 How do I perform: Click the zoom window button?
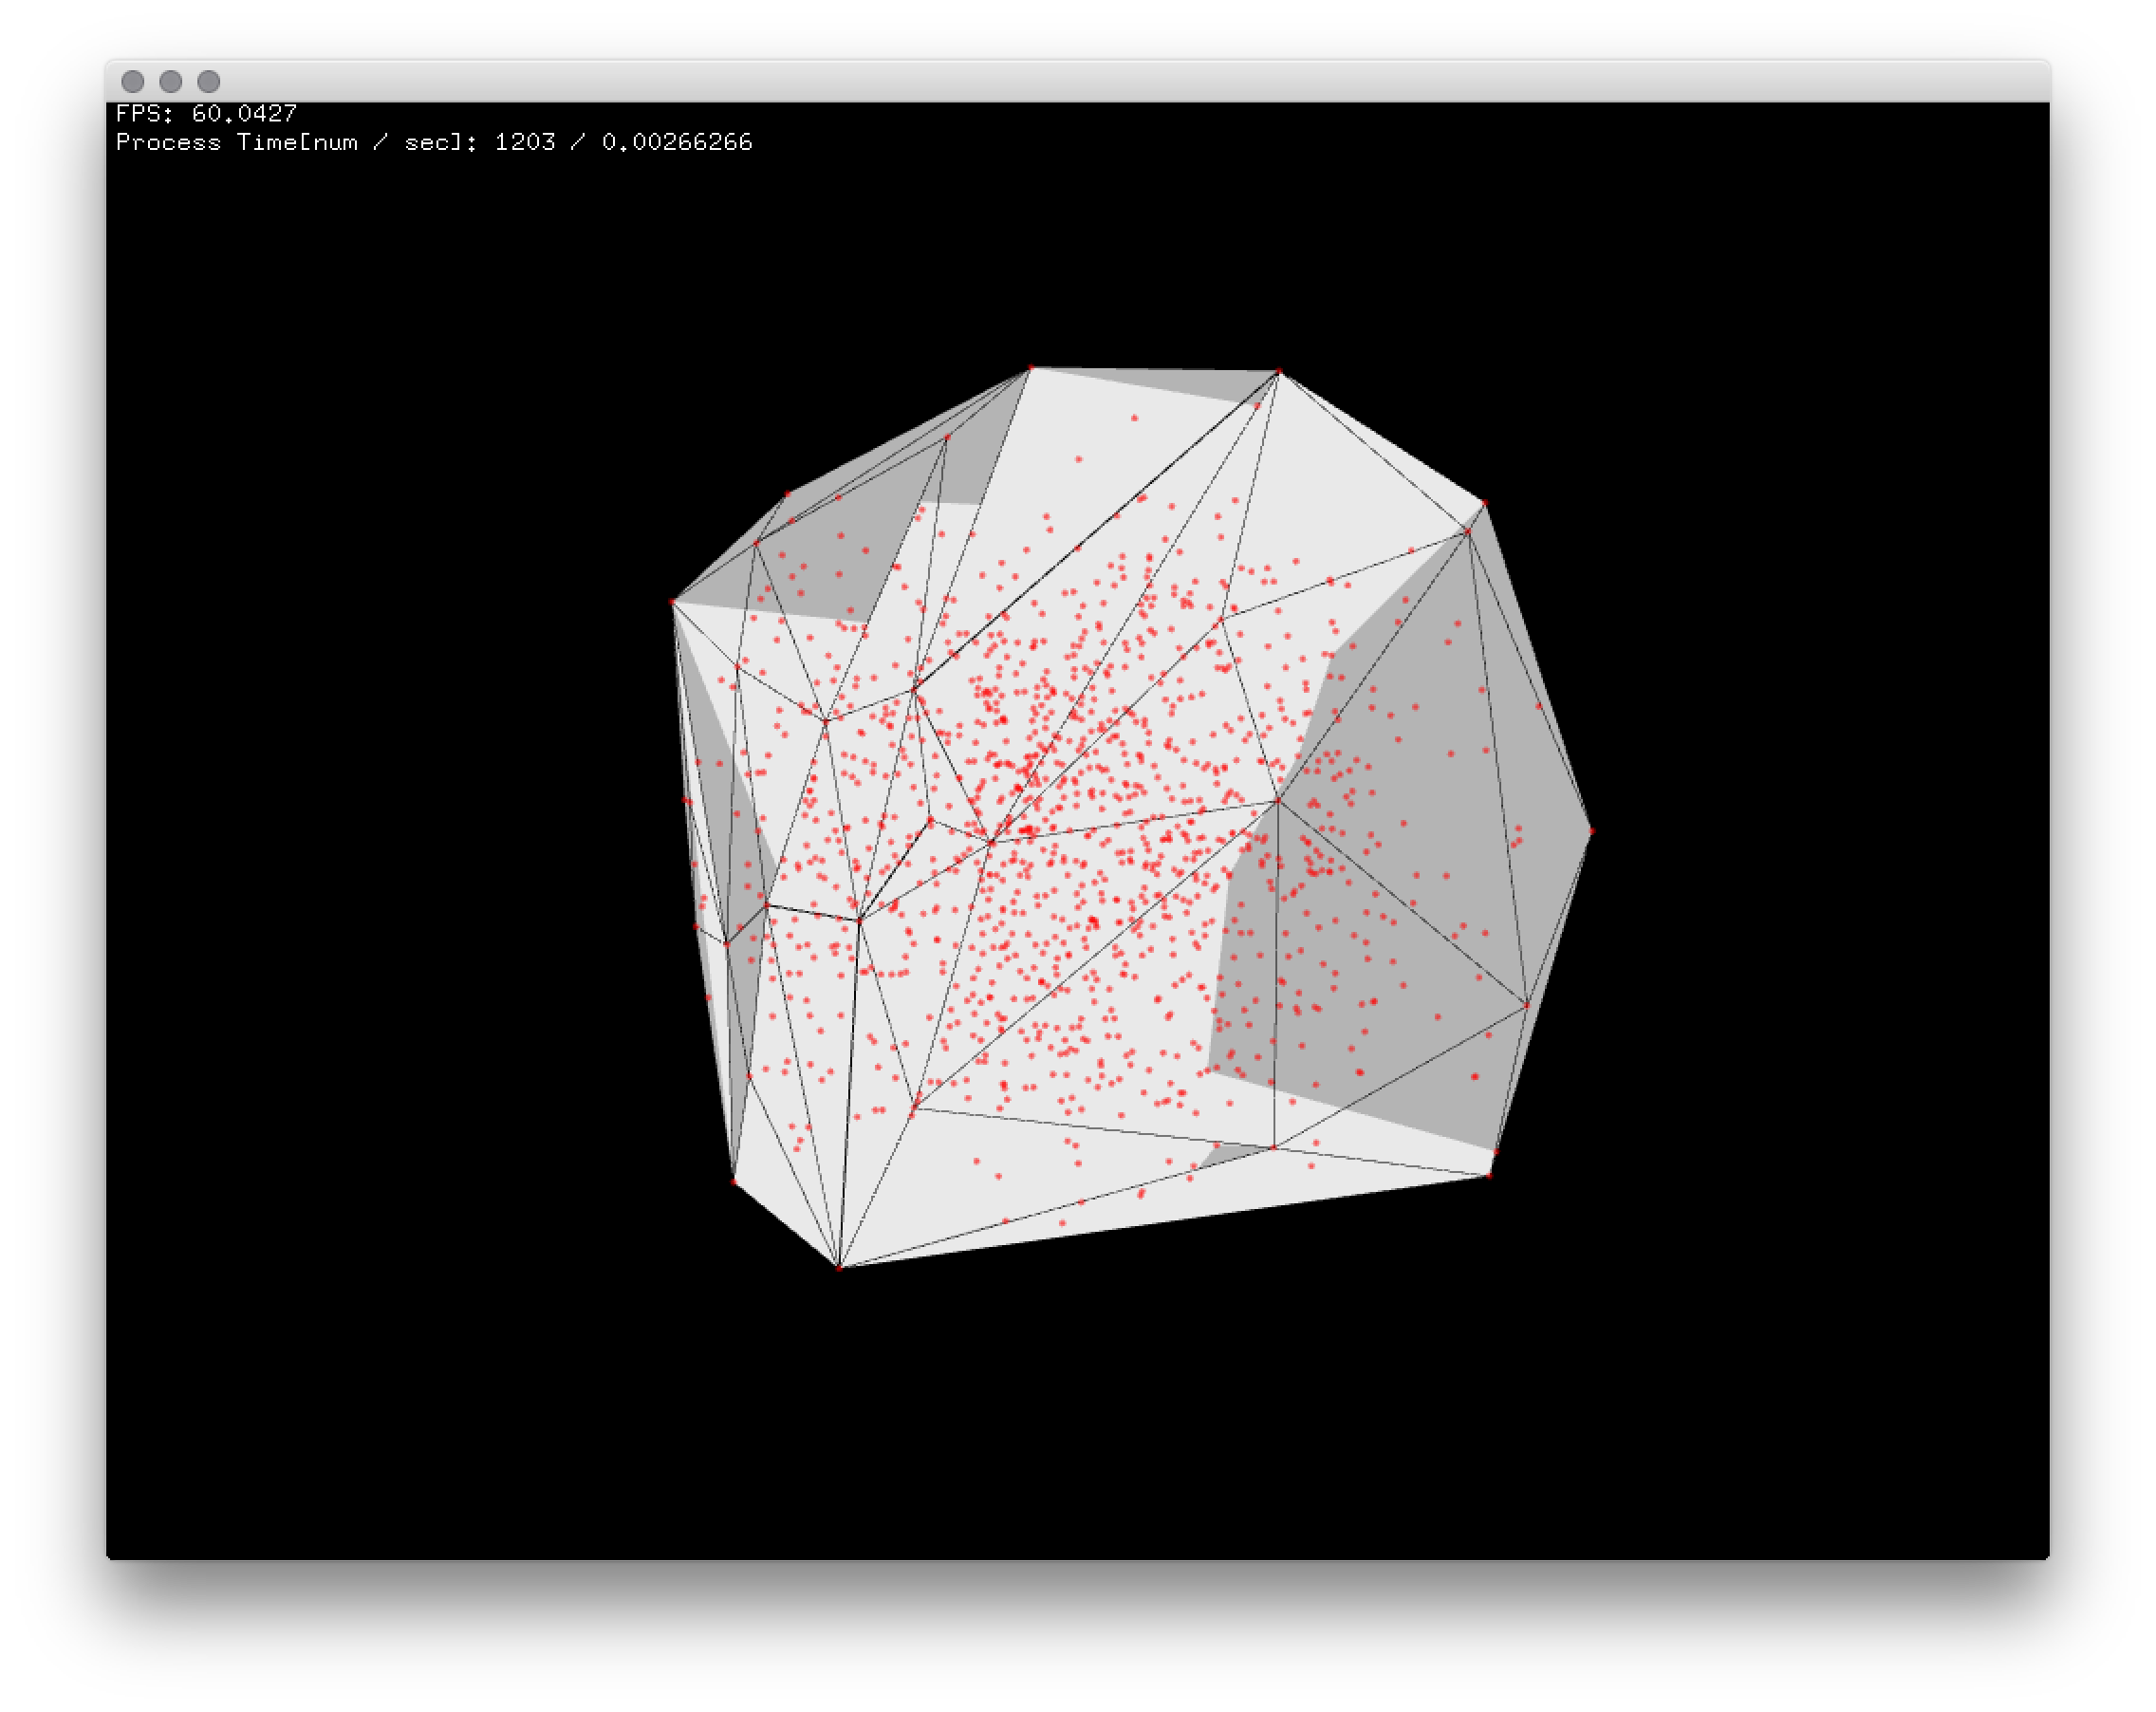(x=209, y=81)
